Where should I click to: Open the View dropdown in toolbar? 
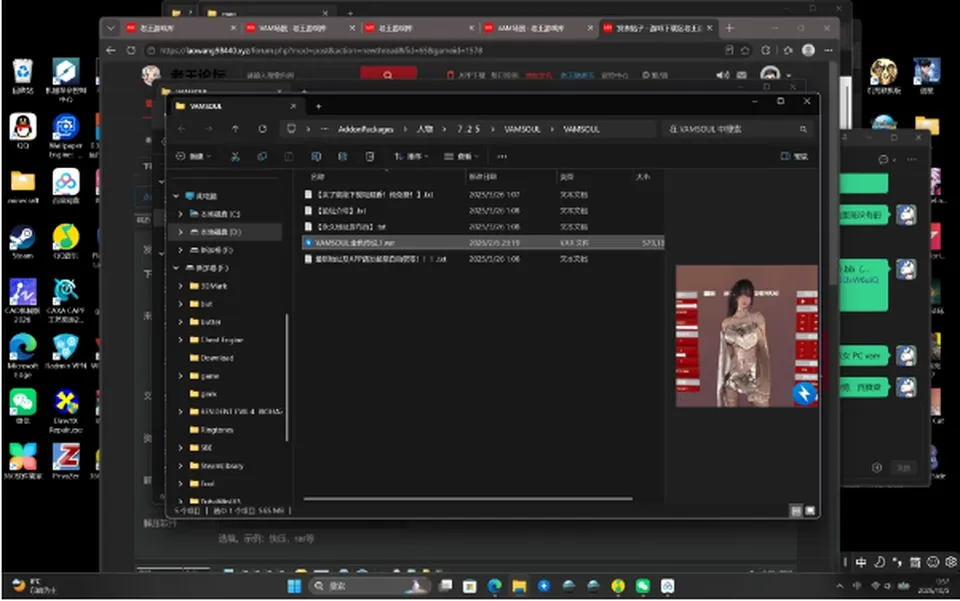(x=461, y=157)
